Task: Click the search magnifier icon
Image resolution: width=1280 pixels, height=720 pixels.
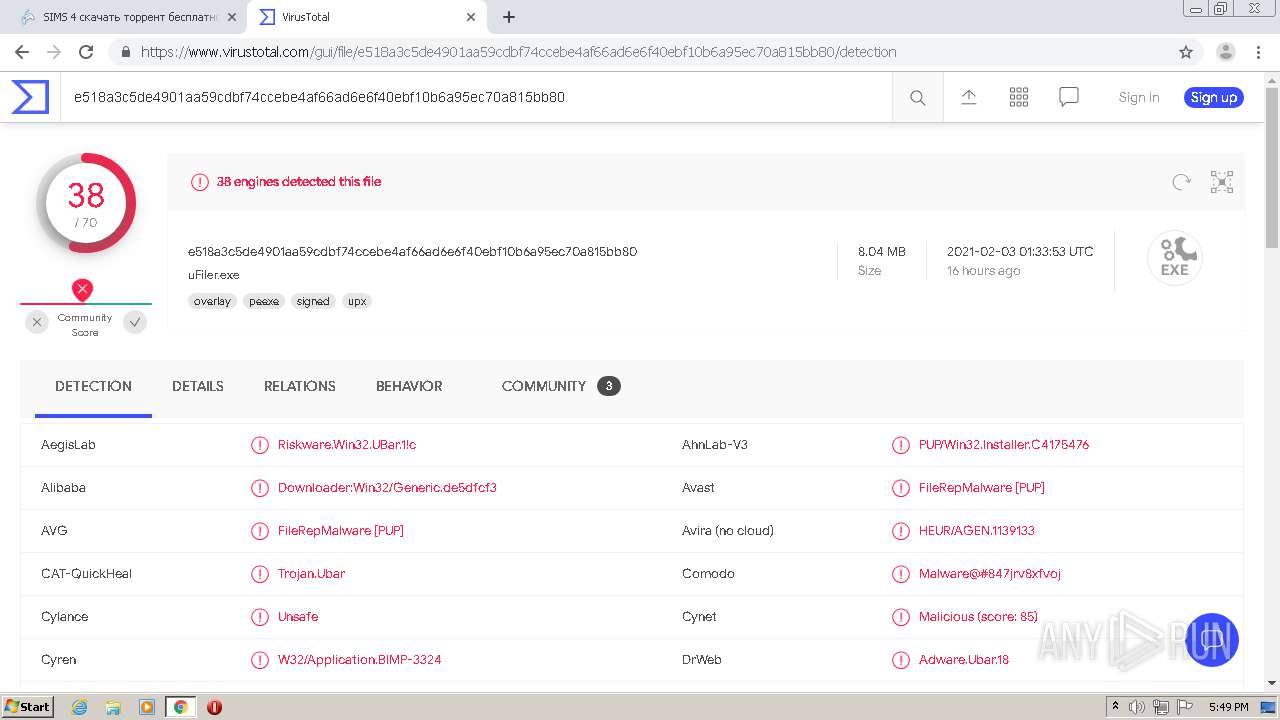Action: [x=917, y=97]
